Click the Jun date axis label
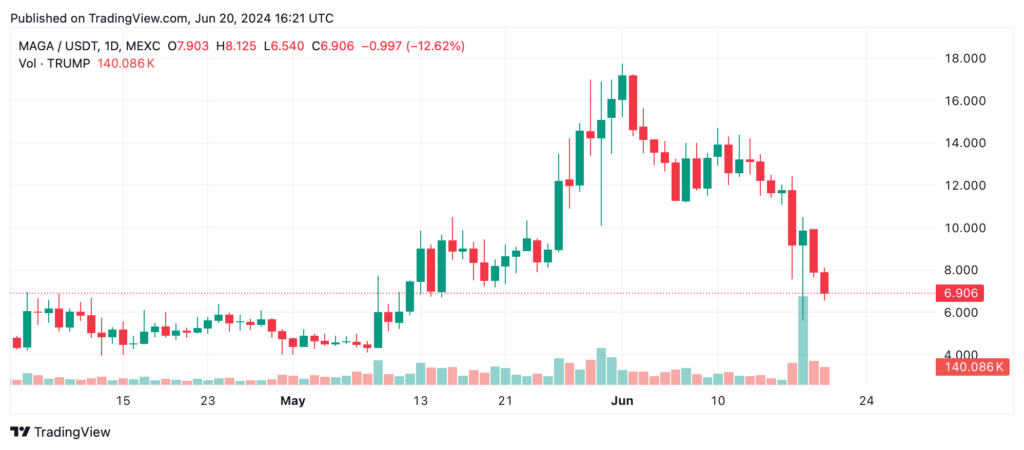The image size is (1024, 450). pos(622,401)
